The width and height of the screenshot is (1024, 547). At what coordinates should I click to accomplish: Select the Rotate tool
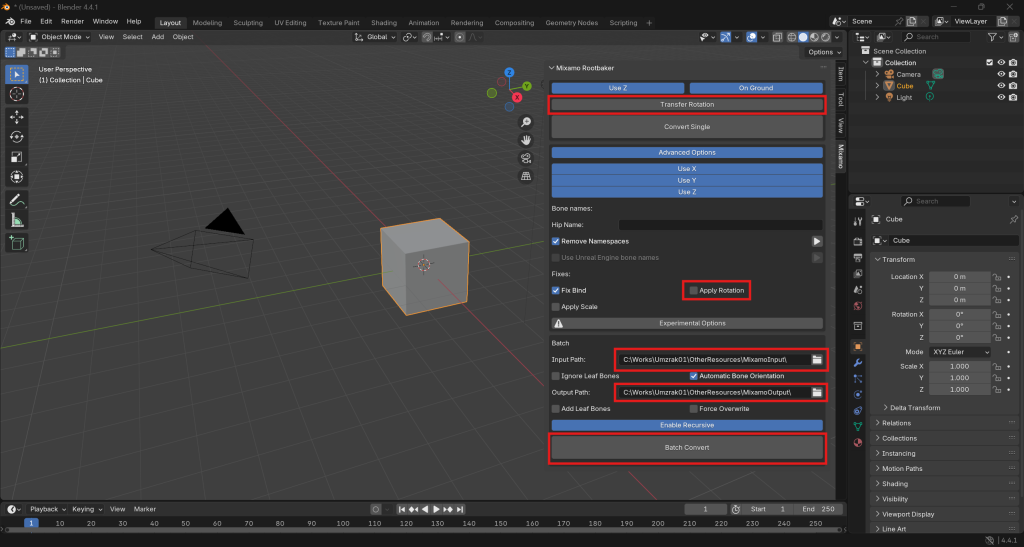click(x=16, y=137)
